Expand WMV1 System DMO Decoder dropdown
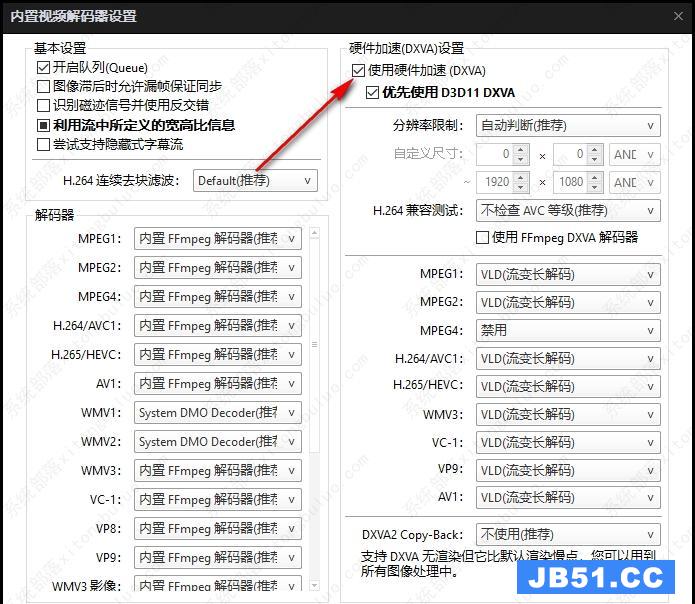 [x=217, y=413]
